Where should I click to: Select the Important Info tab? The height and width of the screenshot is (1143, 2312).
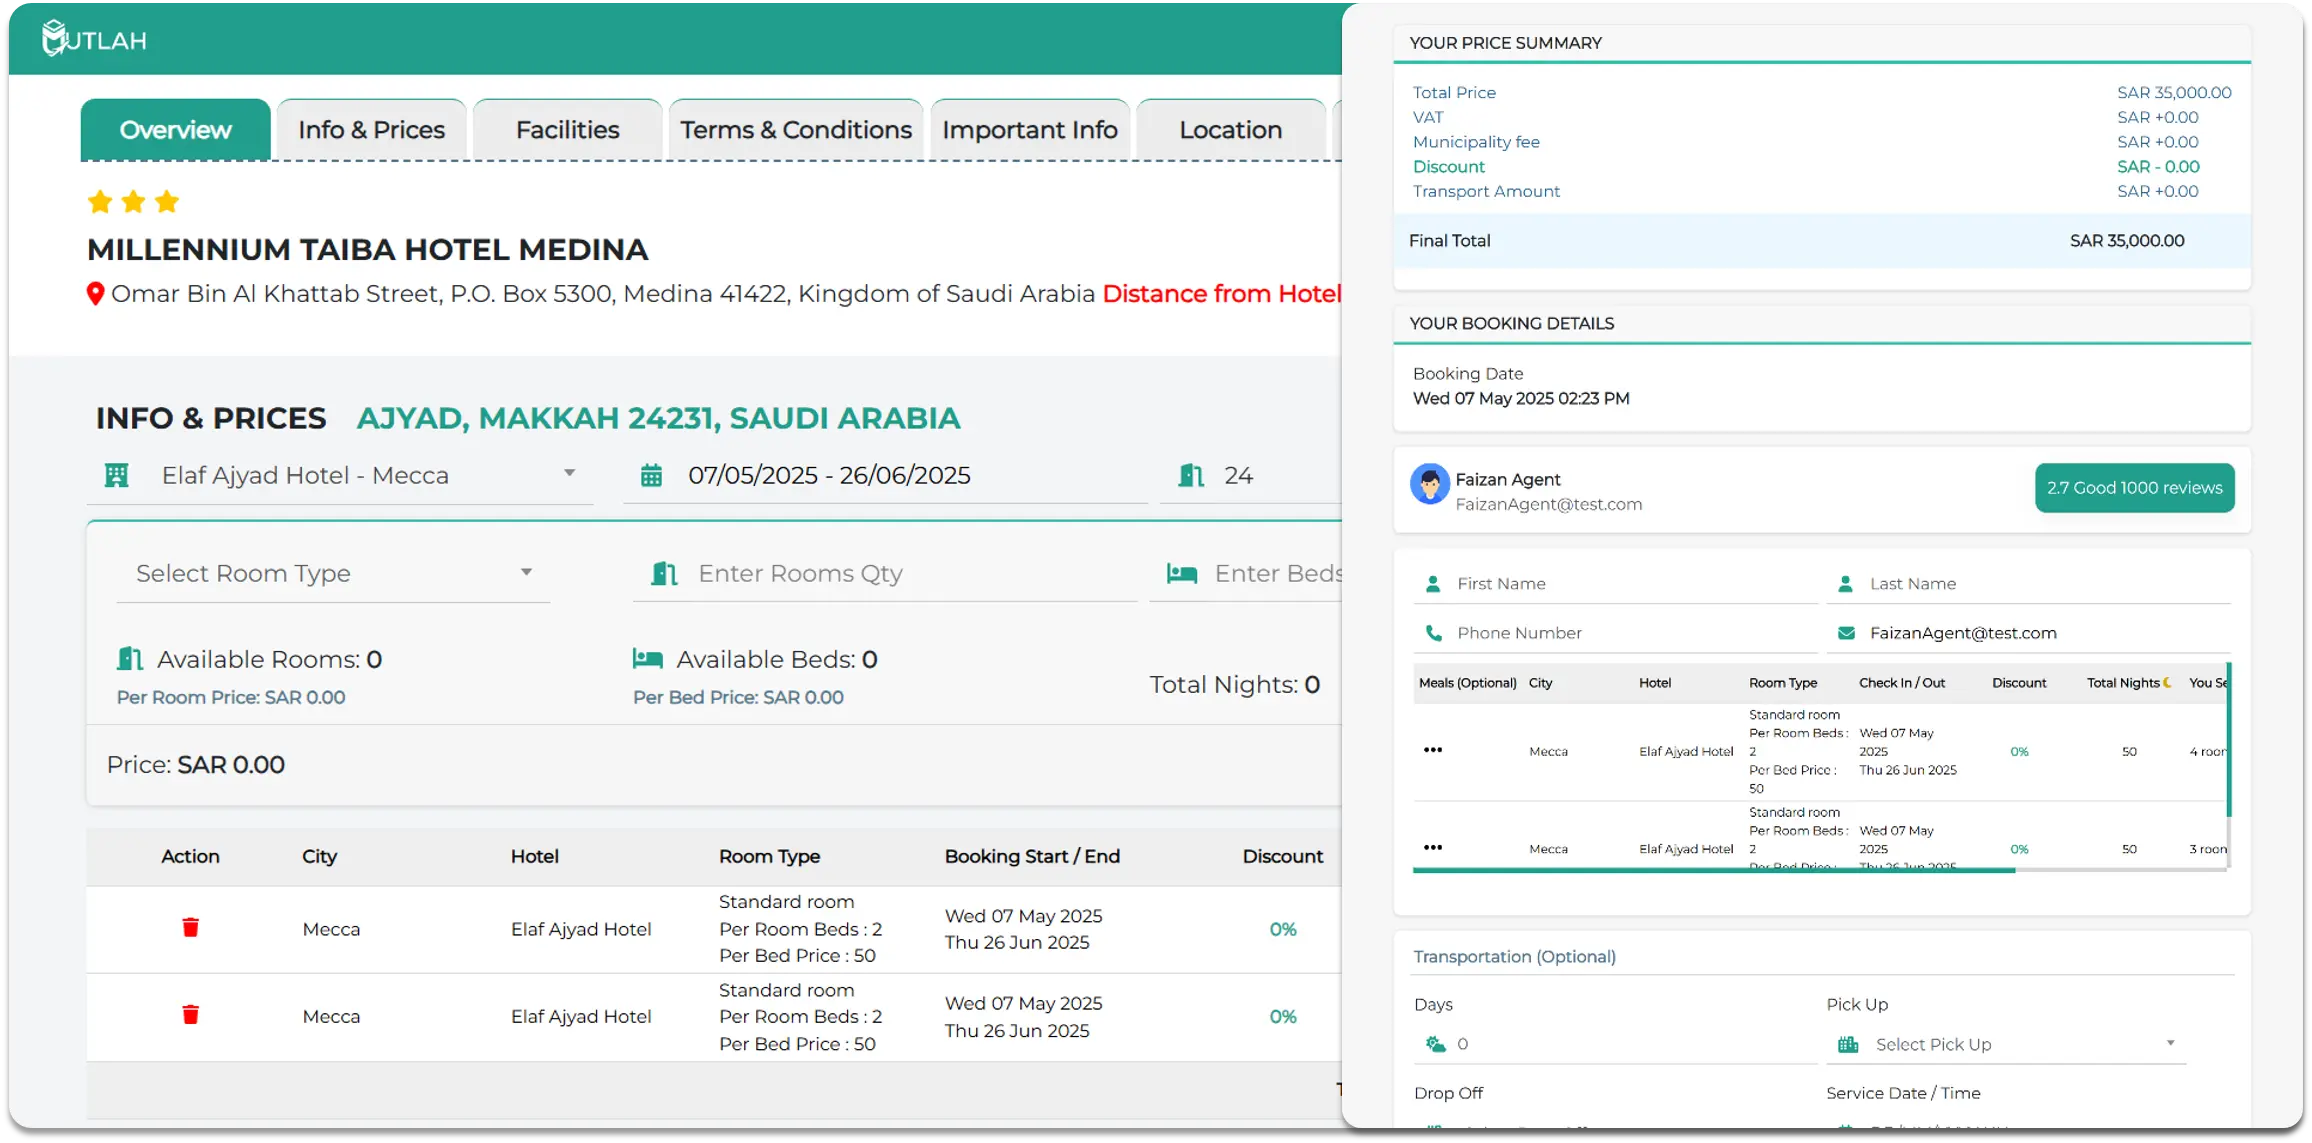pos(1030,130)
